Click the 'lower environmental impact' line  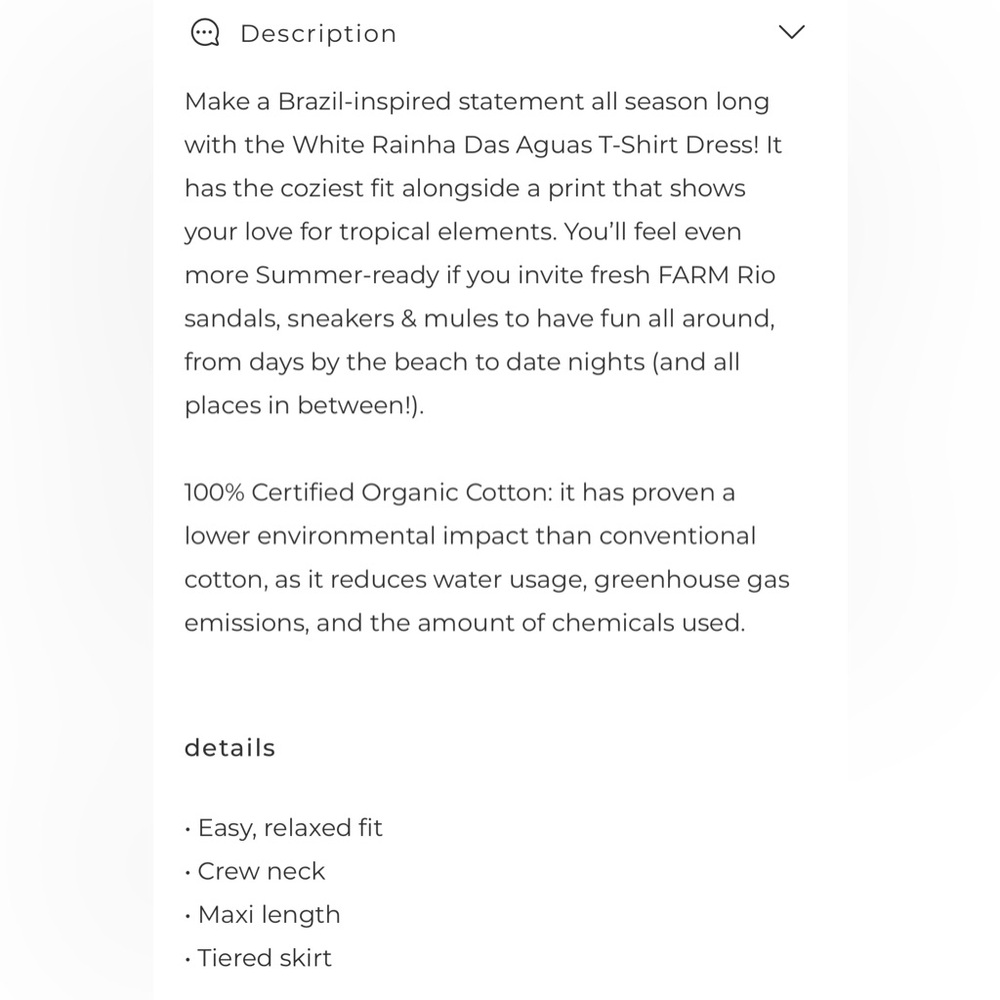pos(470,536)
